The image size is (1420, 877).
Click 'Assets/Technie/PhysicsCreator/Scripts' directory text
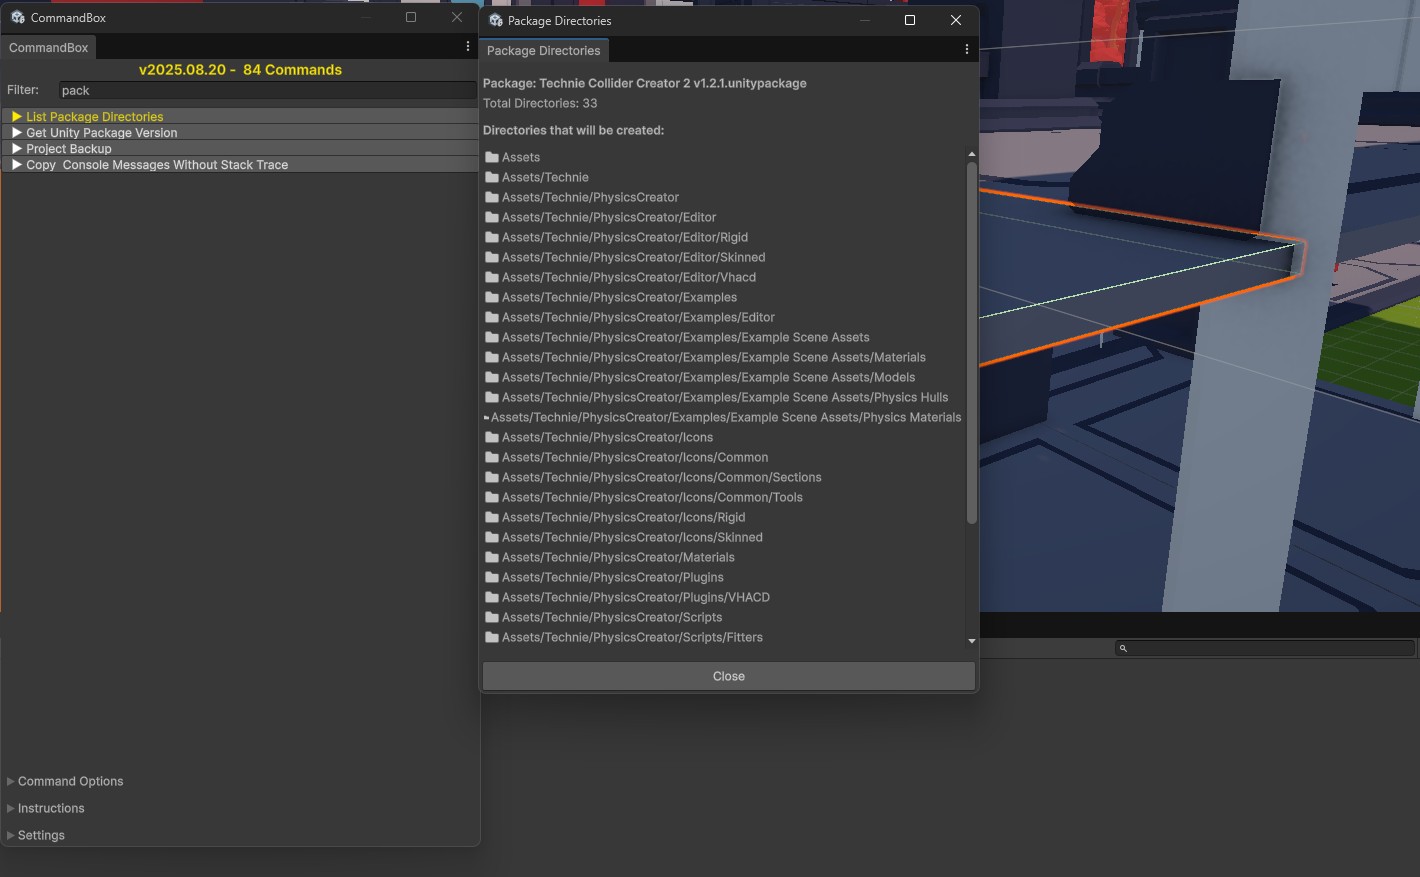(x=612, y=617)
